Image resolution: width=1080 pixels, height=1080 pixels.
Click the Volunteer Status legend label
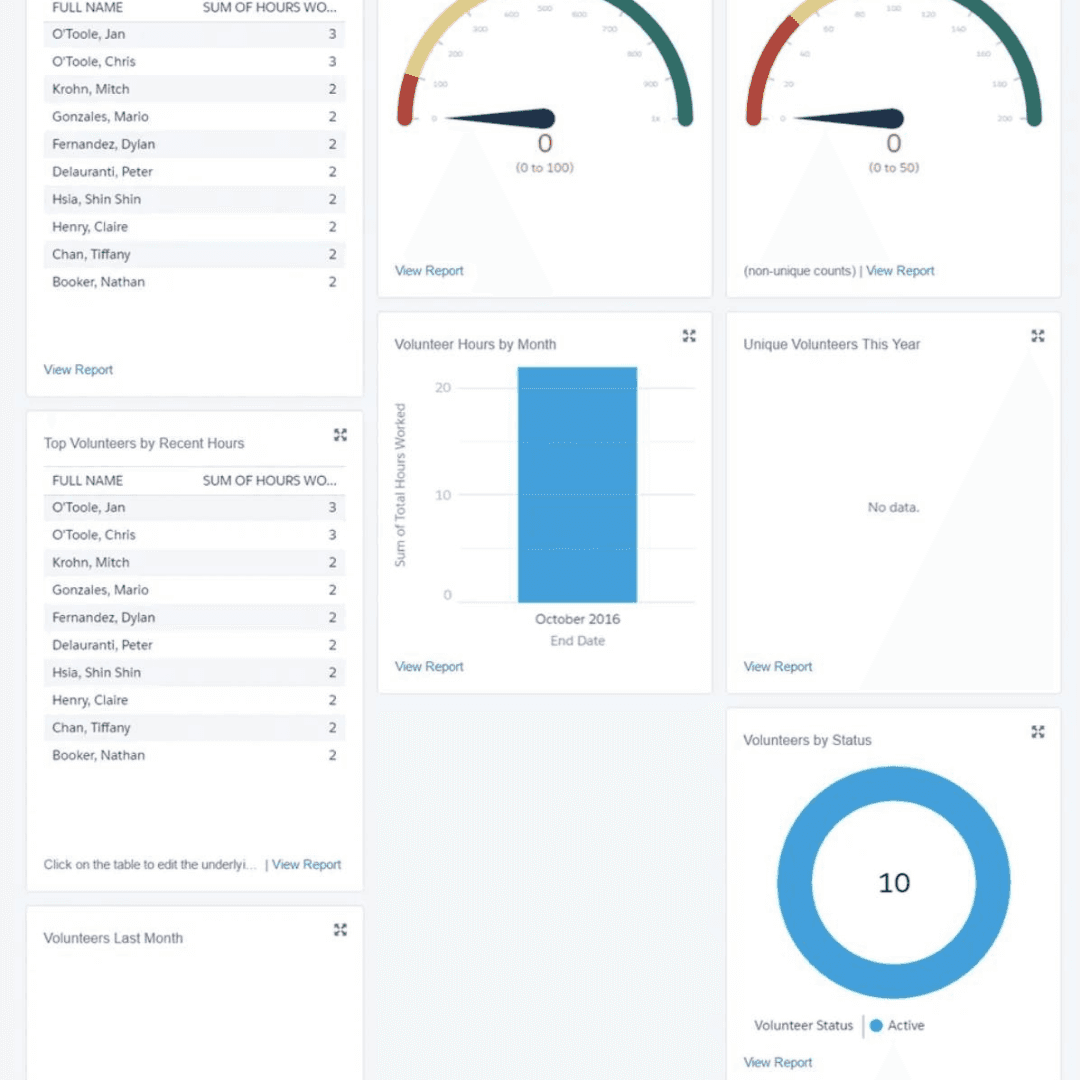(x=803, y=1026)
